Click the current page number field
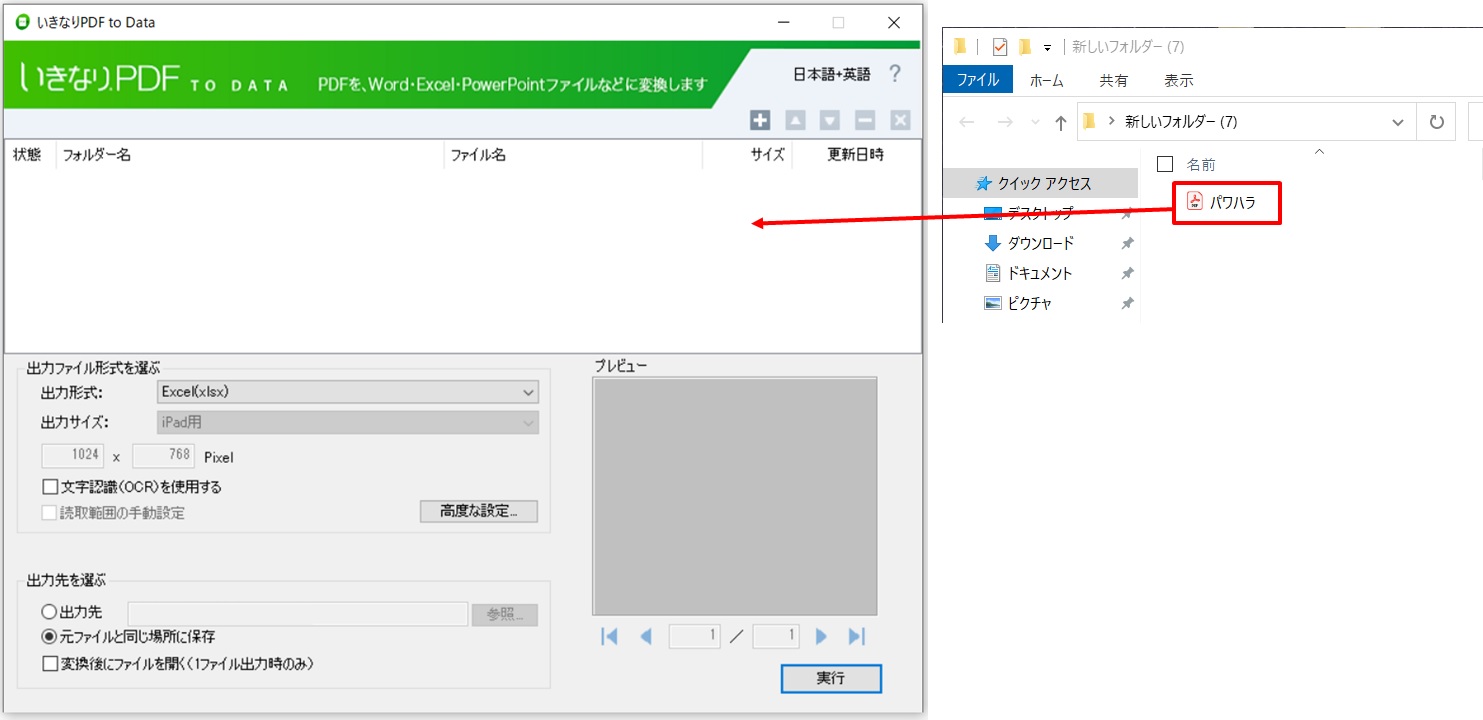Image resolution: width=1483 pixels, height=720 pixels. [694, 636]
